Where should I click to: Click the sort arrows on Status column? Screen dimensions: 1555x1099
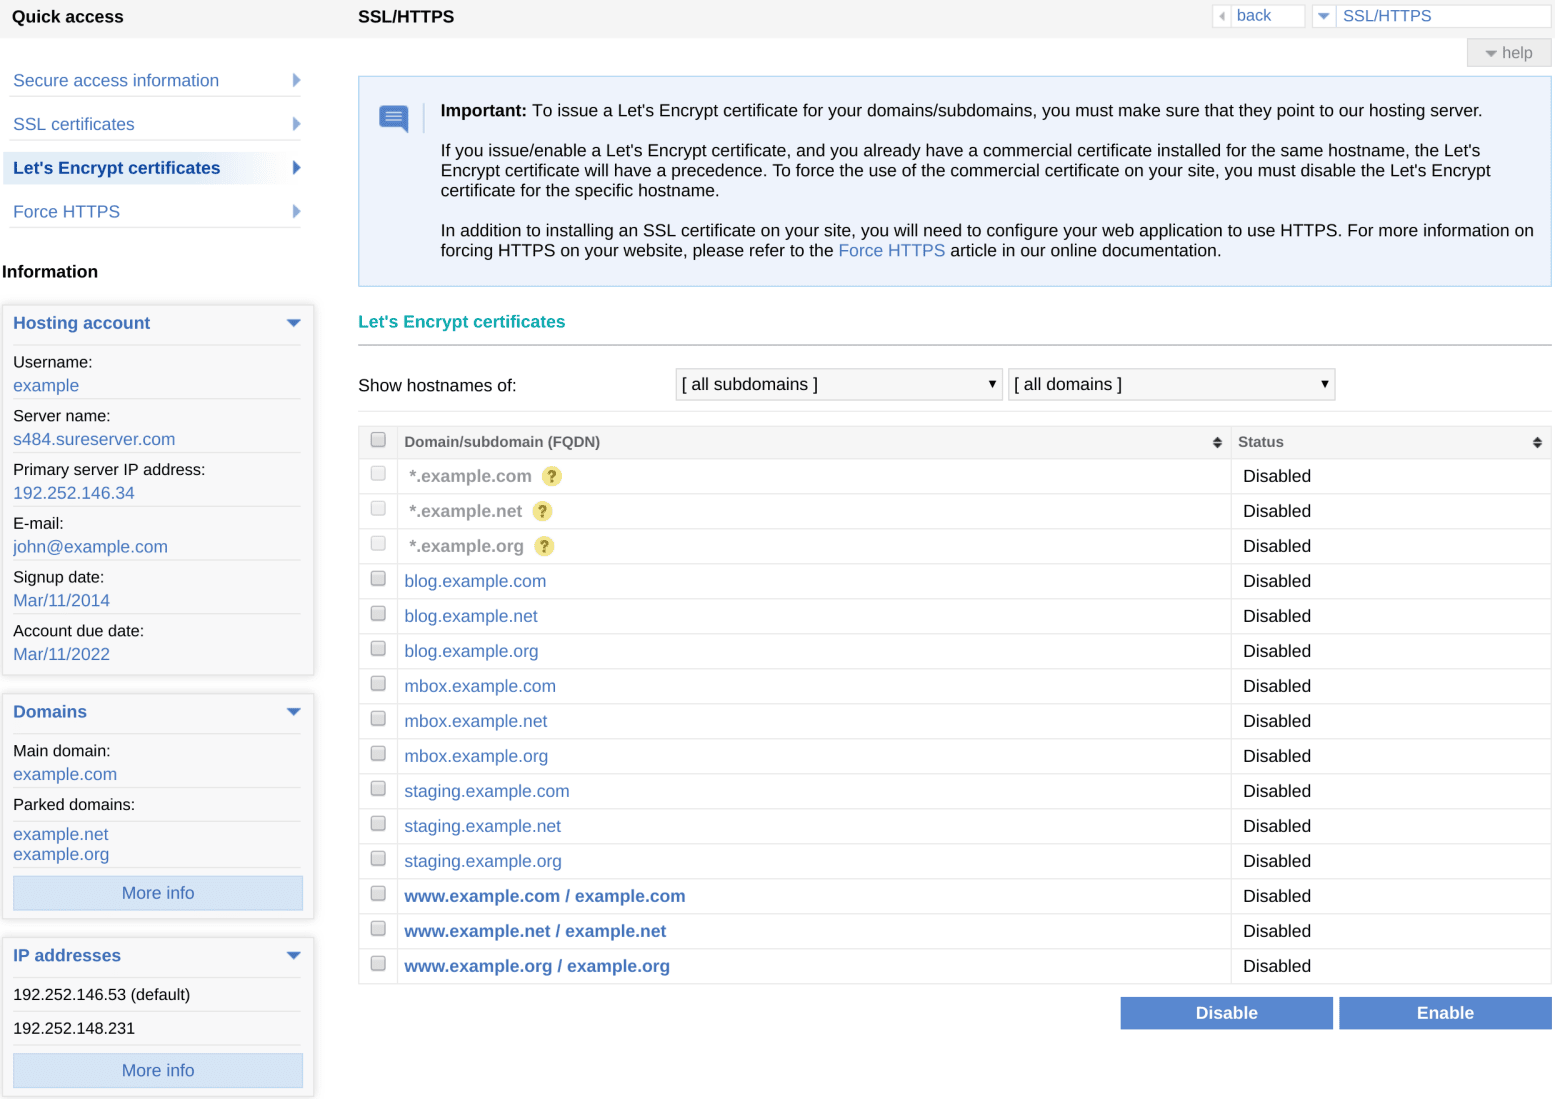[x=1537, y=443]
